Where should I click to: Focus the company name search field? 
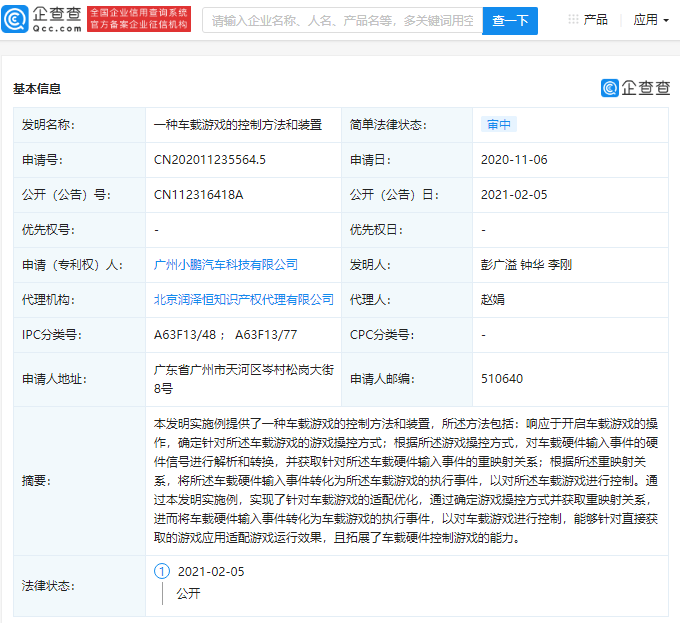(342, 20)
